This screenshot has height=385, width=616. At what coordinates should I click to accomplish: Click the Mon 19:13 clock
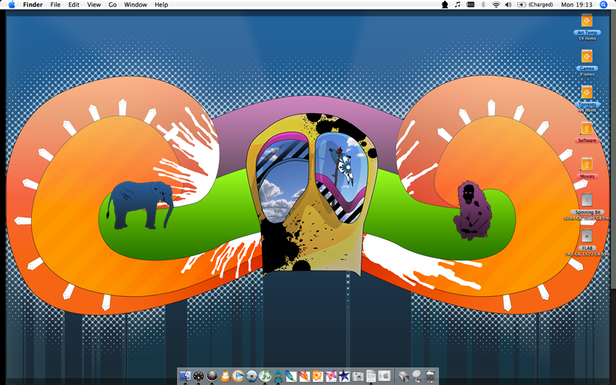pyautogui.click(x=576, y=5)
